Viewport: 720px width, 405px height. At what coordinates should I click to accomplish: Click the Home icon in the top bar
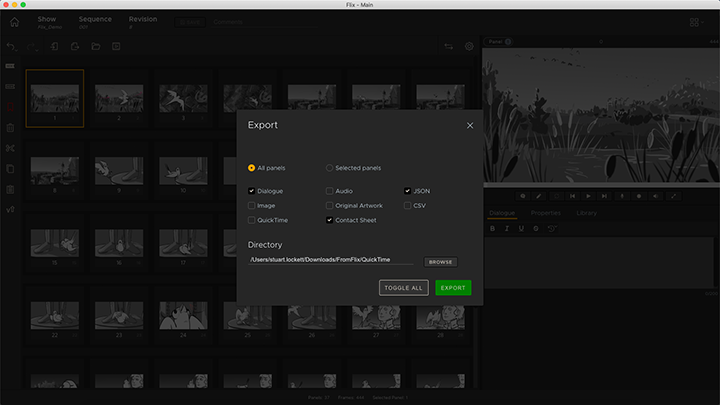pos(14,22)
